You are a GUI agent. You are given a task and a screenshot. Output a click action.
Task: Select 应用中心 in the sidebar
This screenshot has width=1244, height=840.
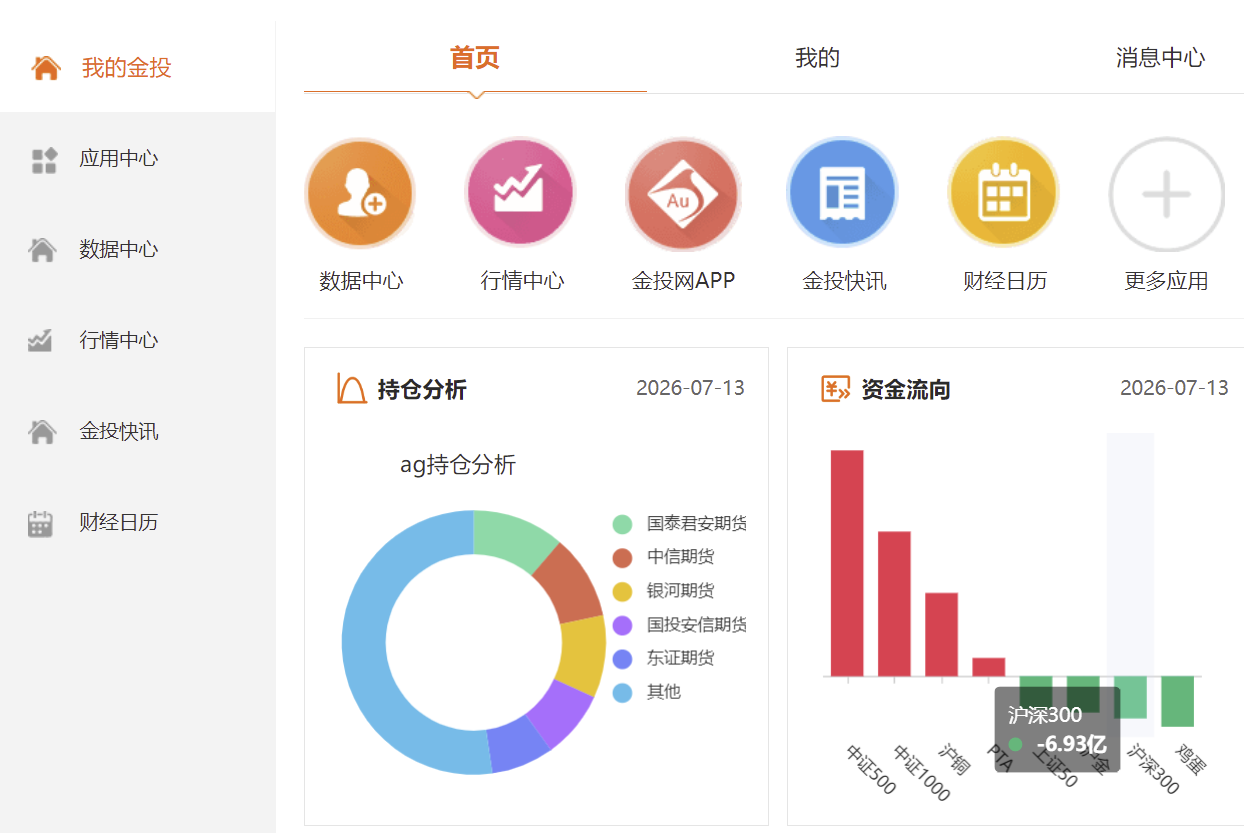119,159
